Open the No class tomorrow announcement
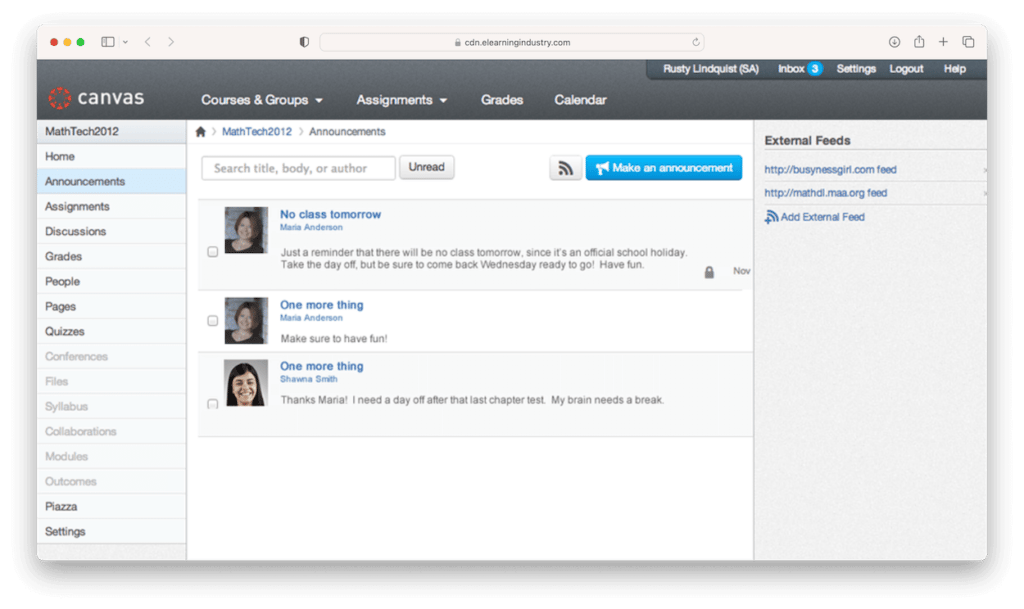This screenshot has height=609, width=1024. click(330, 214)
